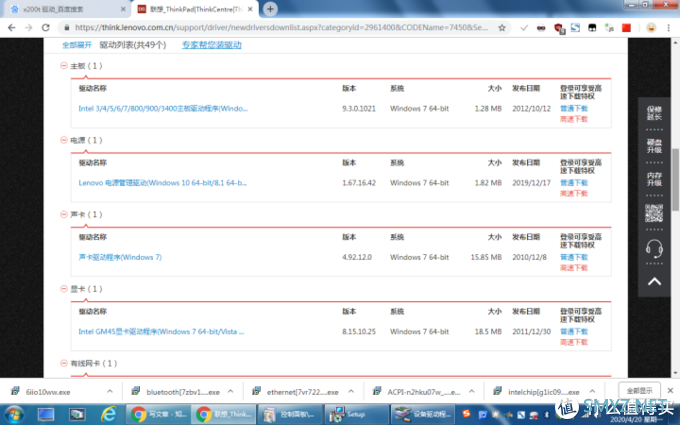This screenshot has height=425, width=680.
Task: Click the scroll-down arrow of page scrollbar
Action: pyautogui.click(x=675, y=373)
